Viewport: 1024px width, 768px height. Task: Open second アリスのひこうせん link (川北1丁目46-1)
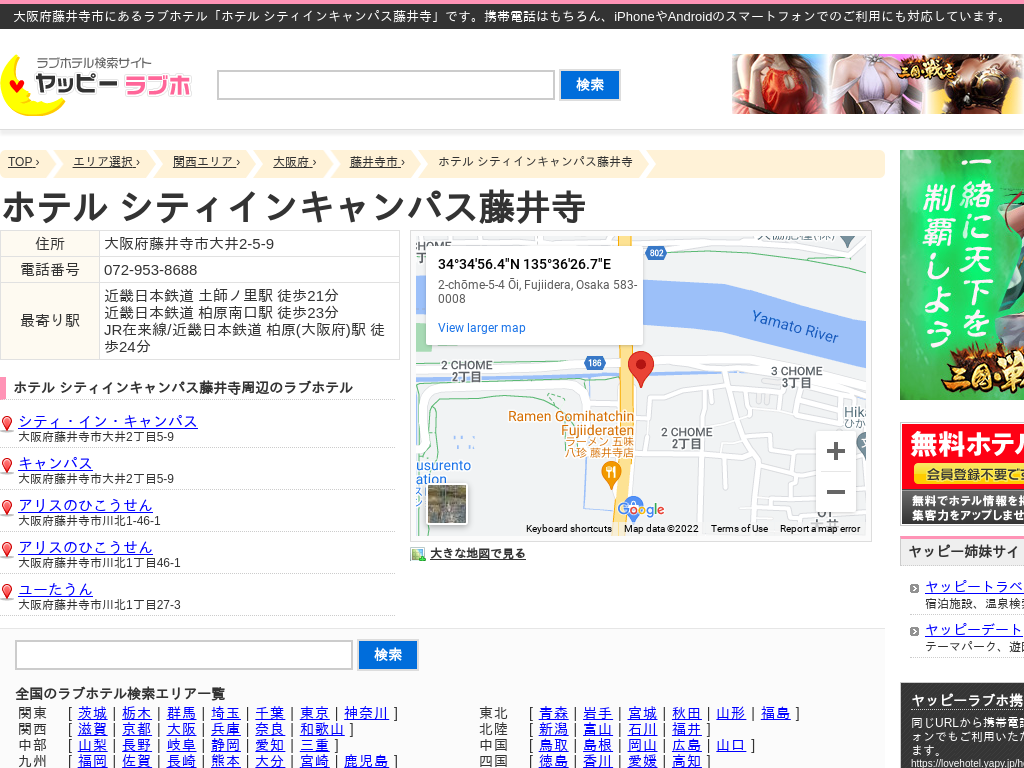coord(85,547)
